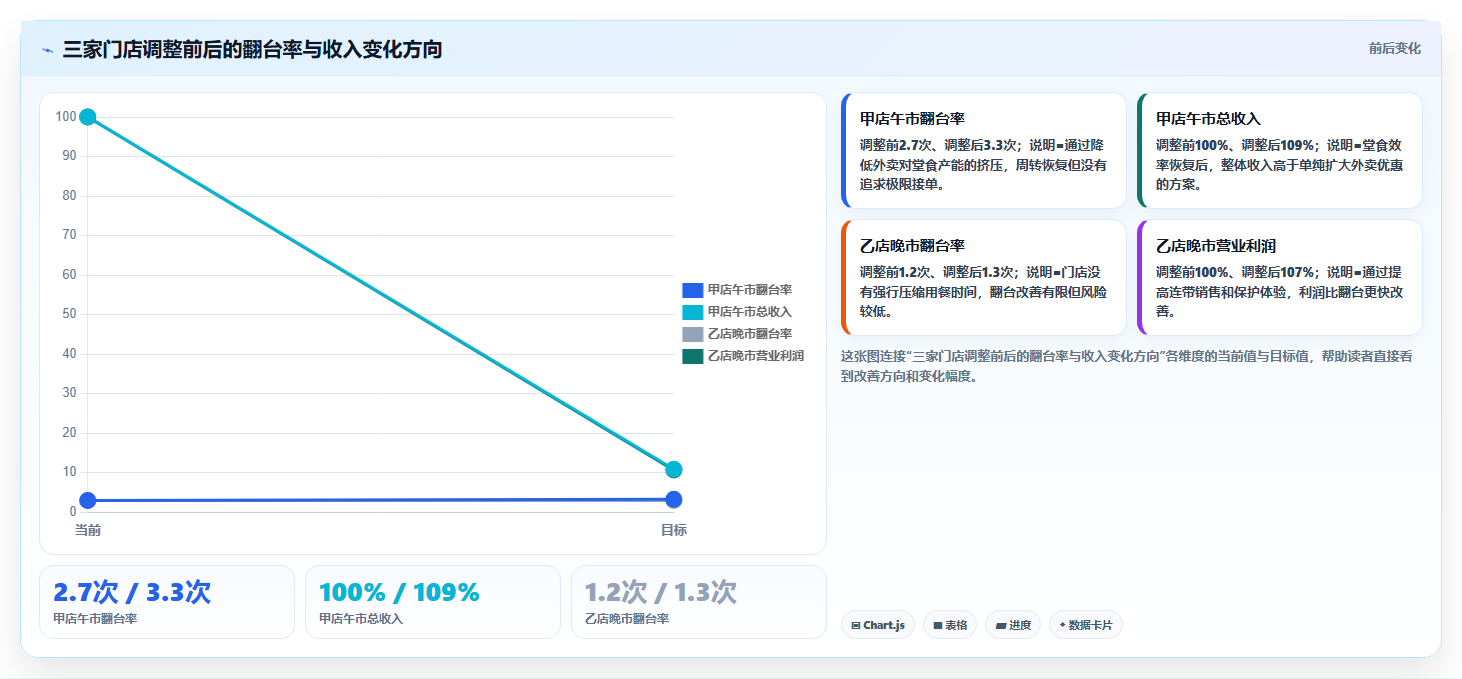
Task: Click the lightning icon beside the chart title
Action: (47, 50)
